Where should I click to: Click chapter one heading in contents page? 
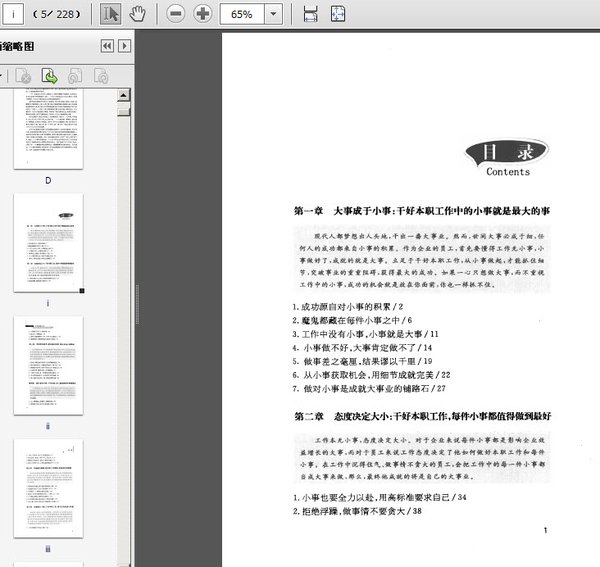click(x=422, y=212)
